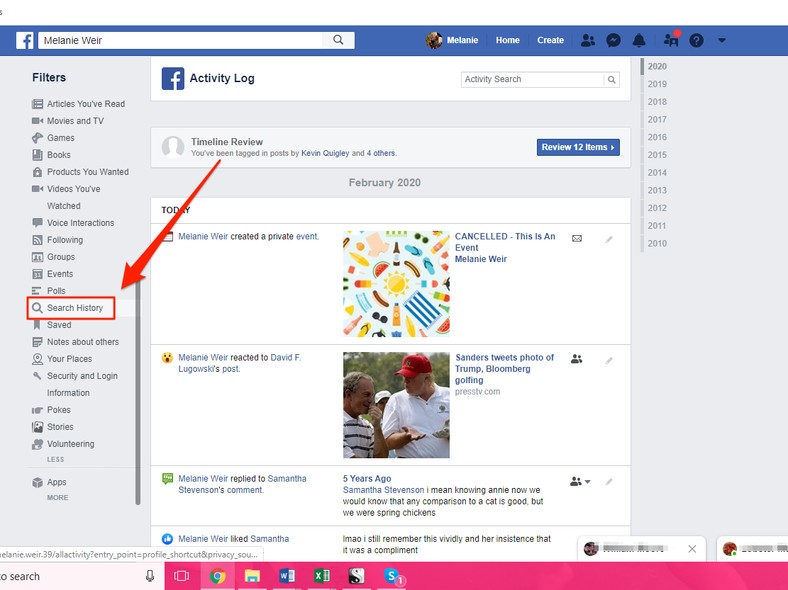
Task: Expand account dropdown arrow in header
Action: 722,40
